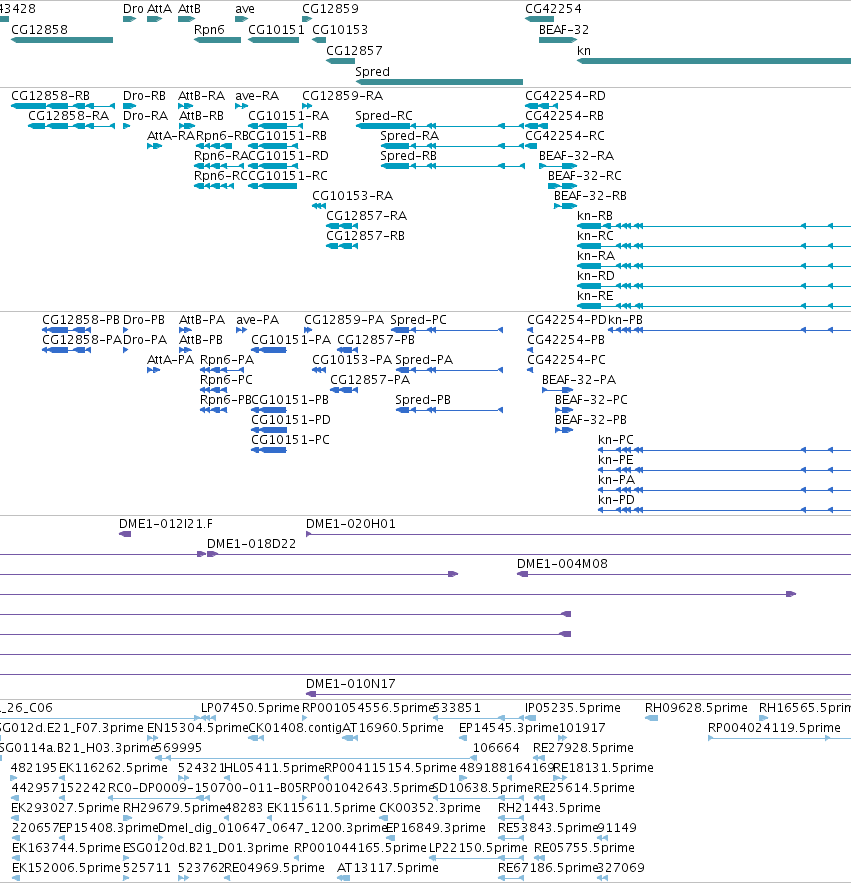Viewport: 851px width, 883px height.
Task: Click transcript kn-RB
Action: (714, 226)
